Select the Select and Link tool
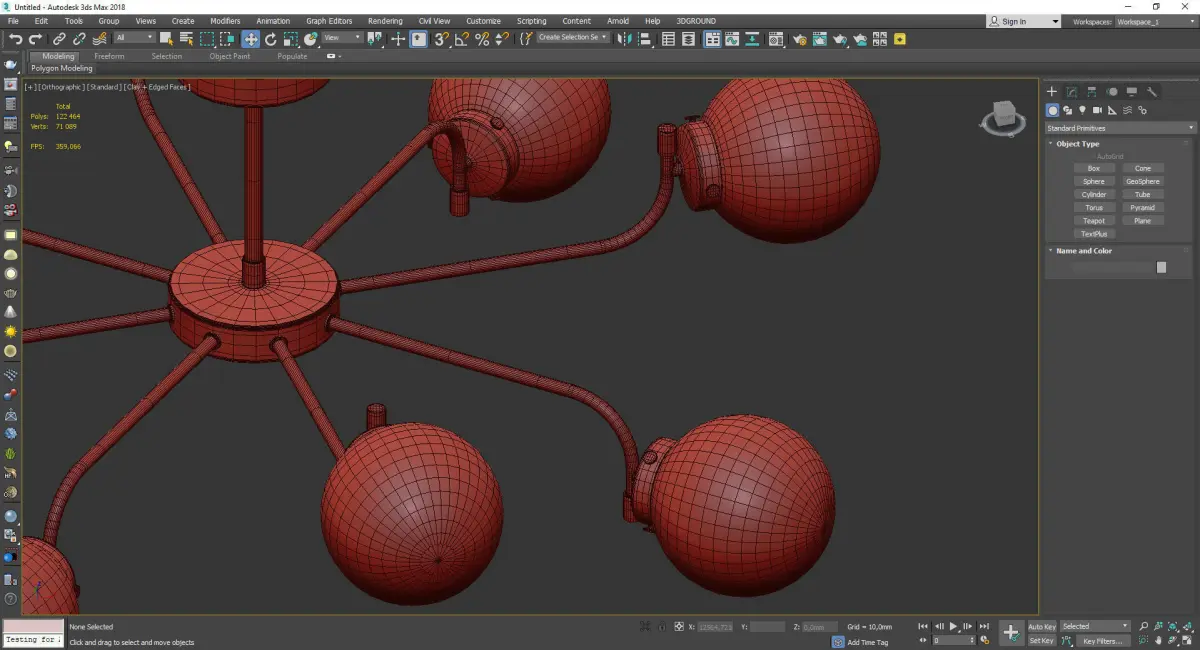Screen dimensions: 1200x650 pos(60,39)
